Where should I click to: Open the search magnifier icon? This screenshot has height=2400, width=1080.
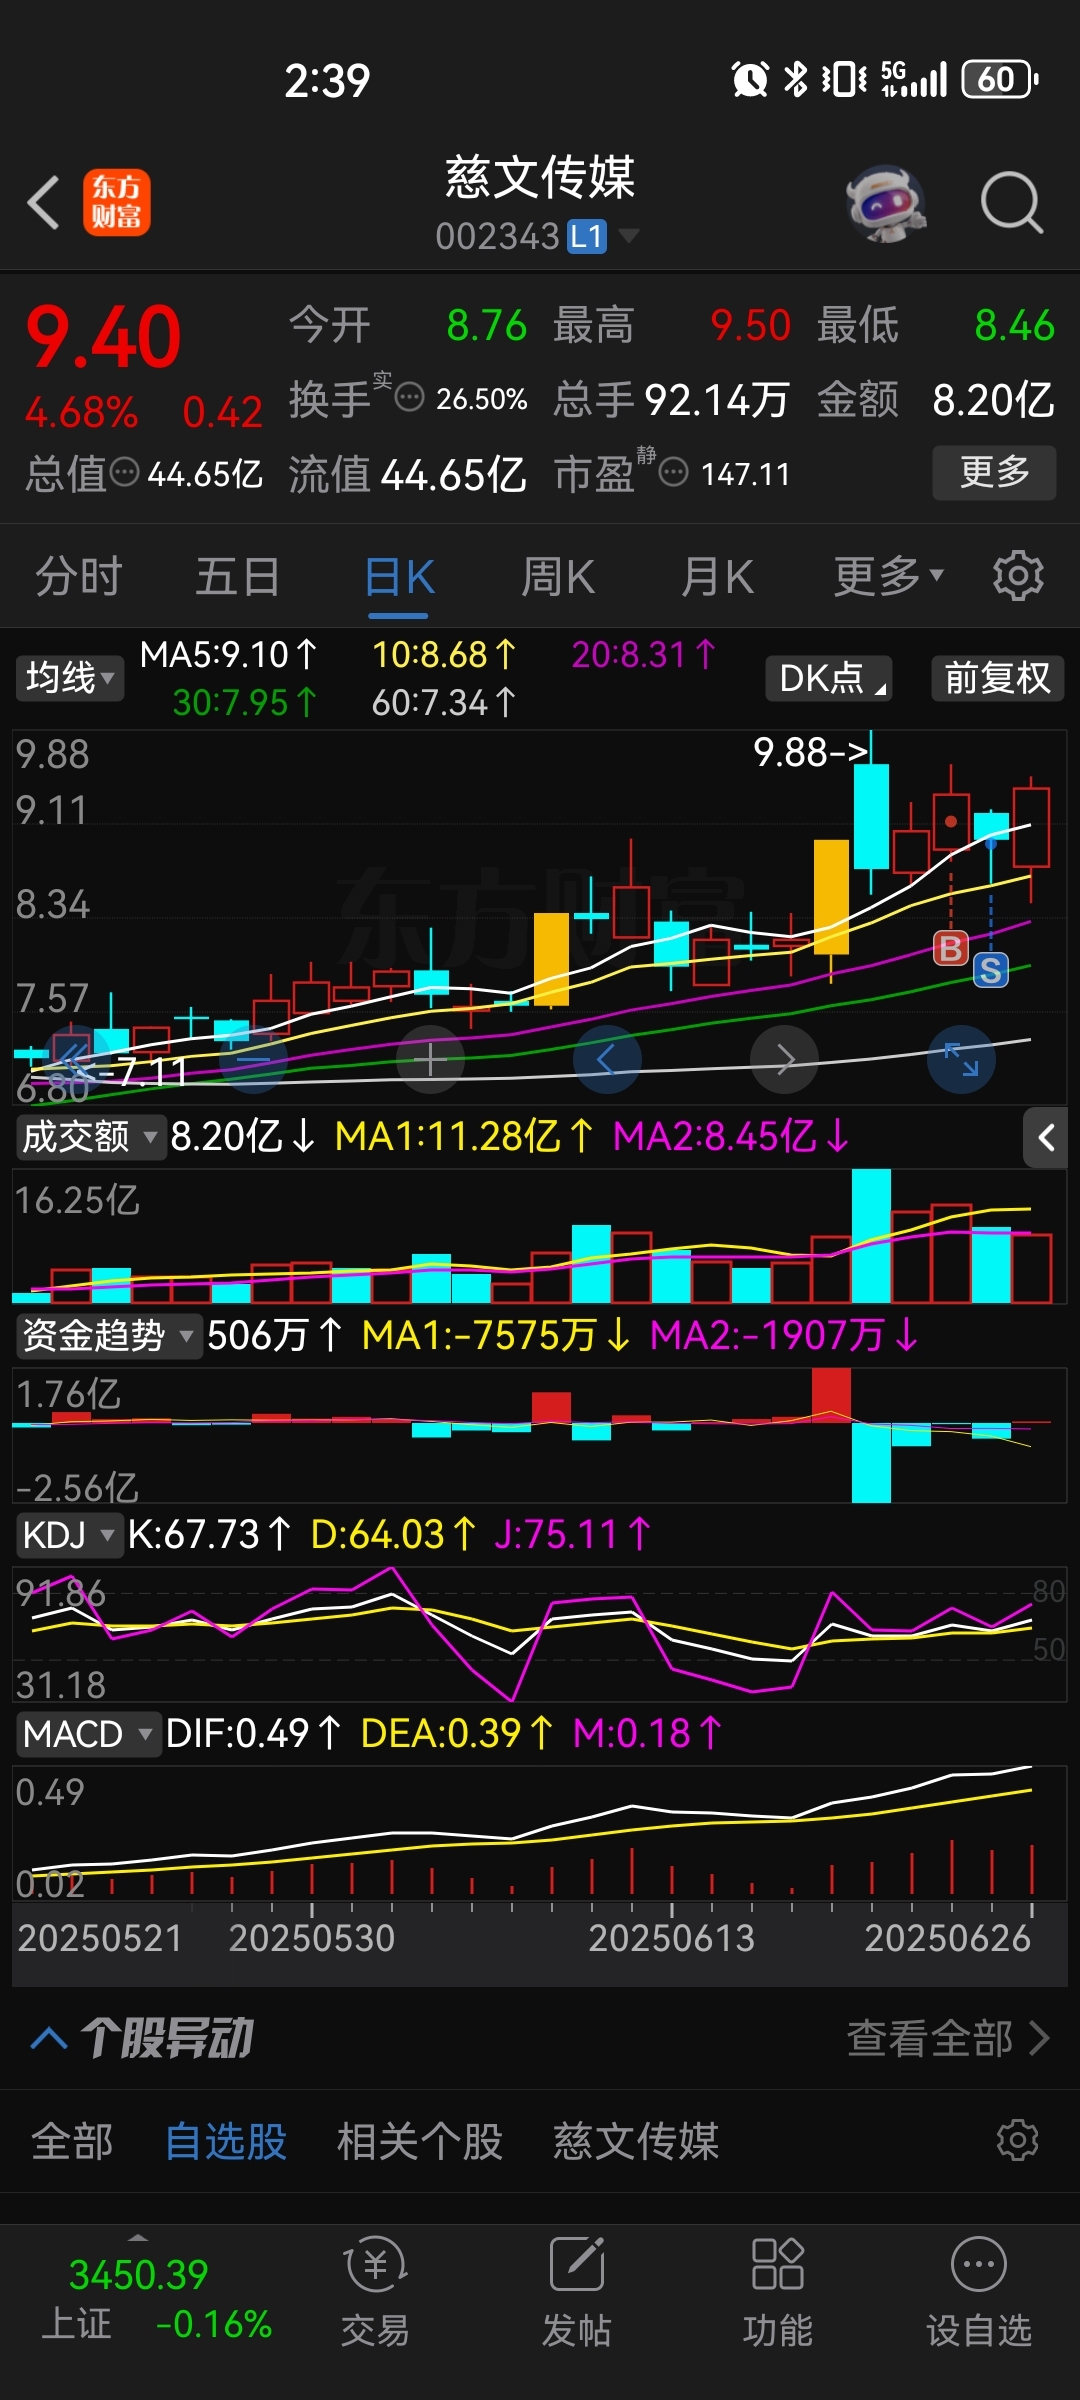coord(1012,203)
